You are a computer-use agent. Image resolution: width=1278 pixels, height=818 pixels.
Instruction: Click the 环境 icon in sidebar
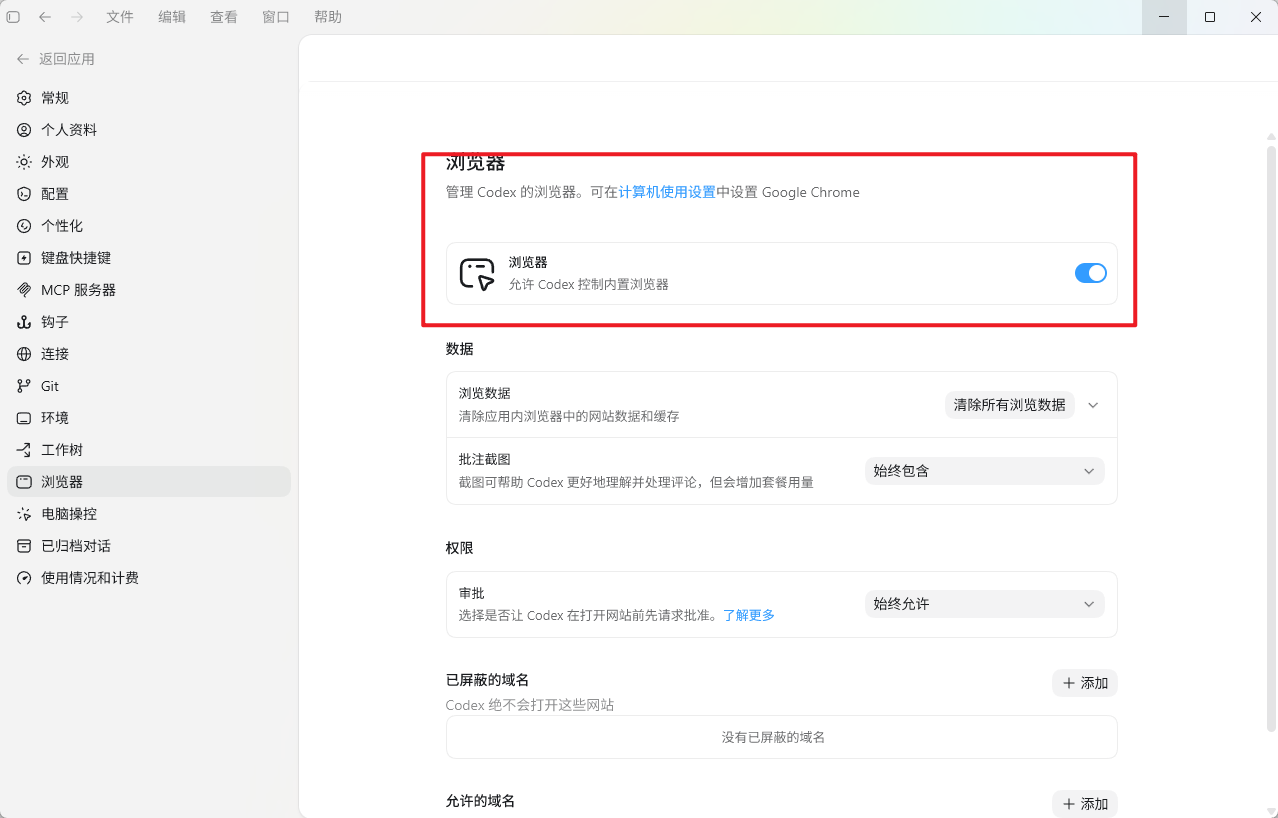coord(24,418)
